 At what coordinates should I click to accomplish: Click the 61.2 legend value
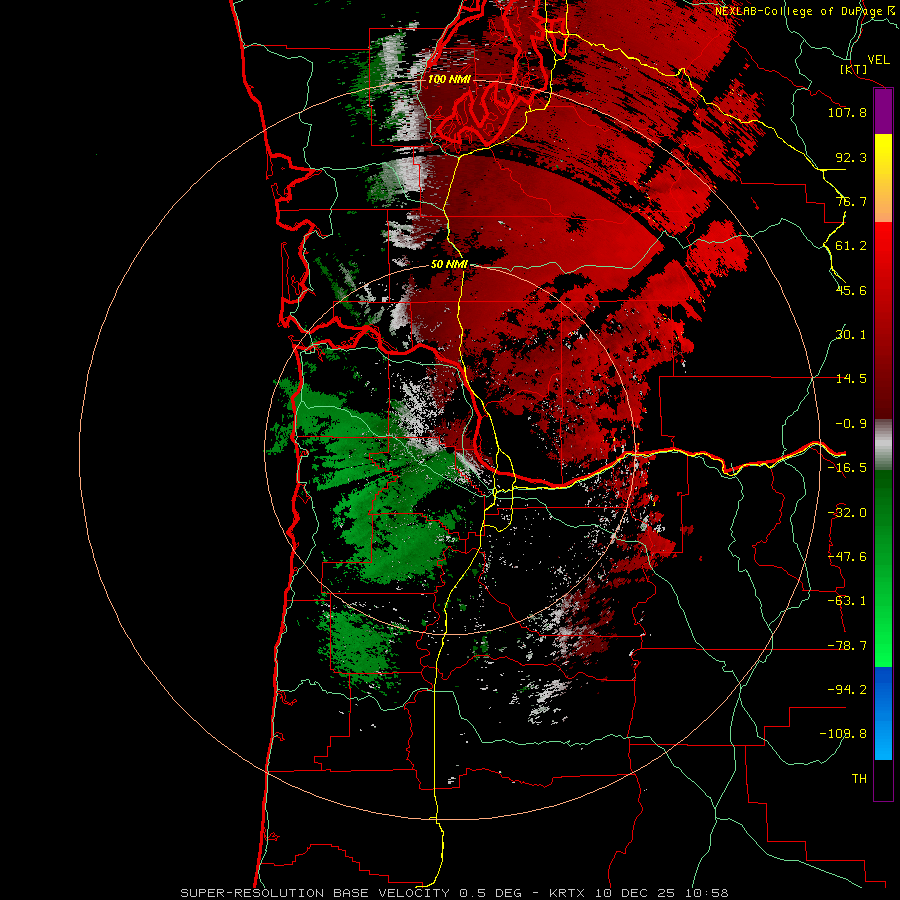point(851,246)
